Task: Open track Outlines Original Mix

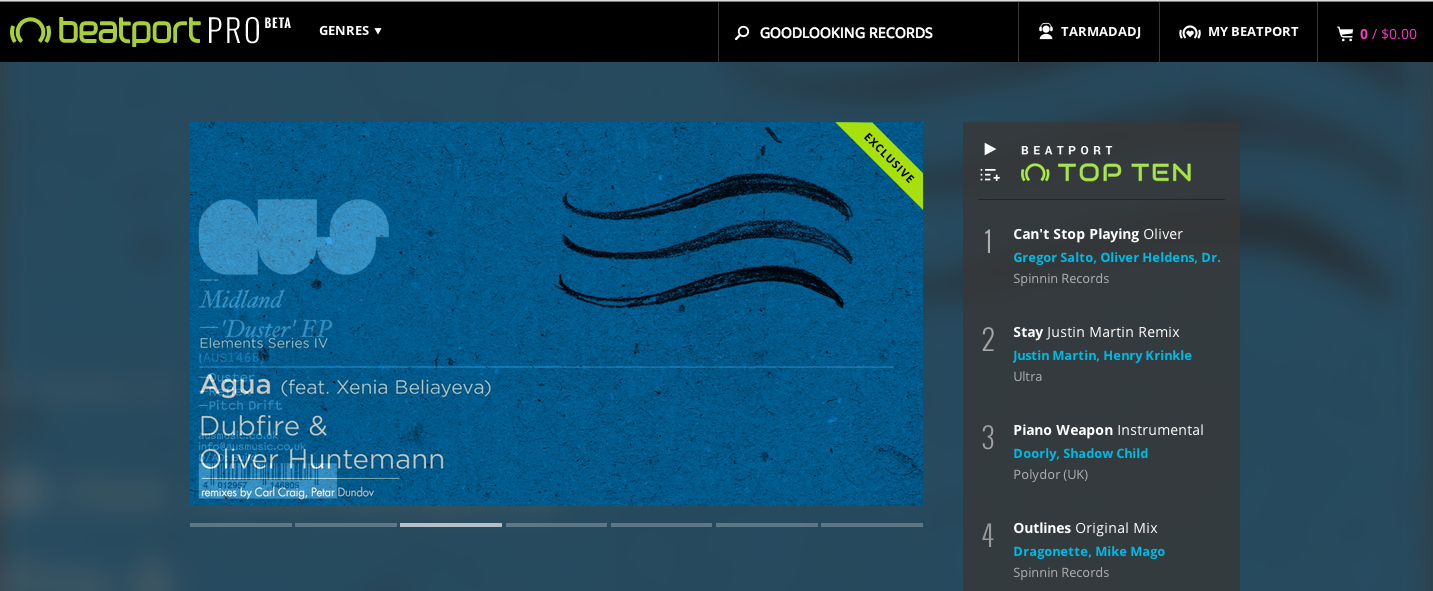Action: click(1085, 528)
